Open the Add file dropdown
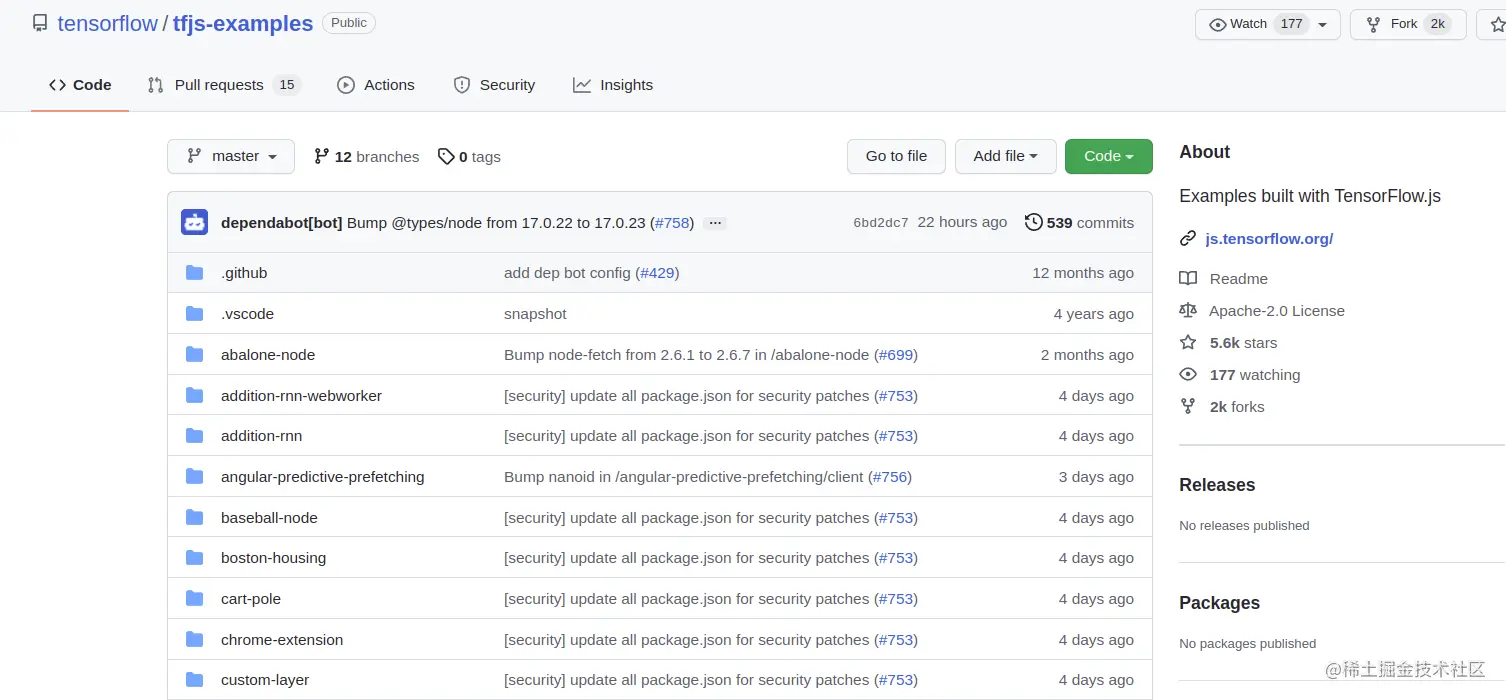This screenshot has width=1506, height=700. point(1006,156)
